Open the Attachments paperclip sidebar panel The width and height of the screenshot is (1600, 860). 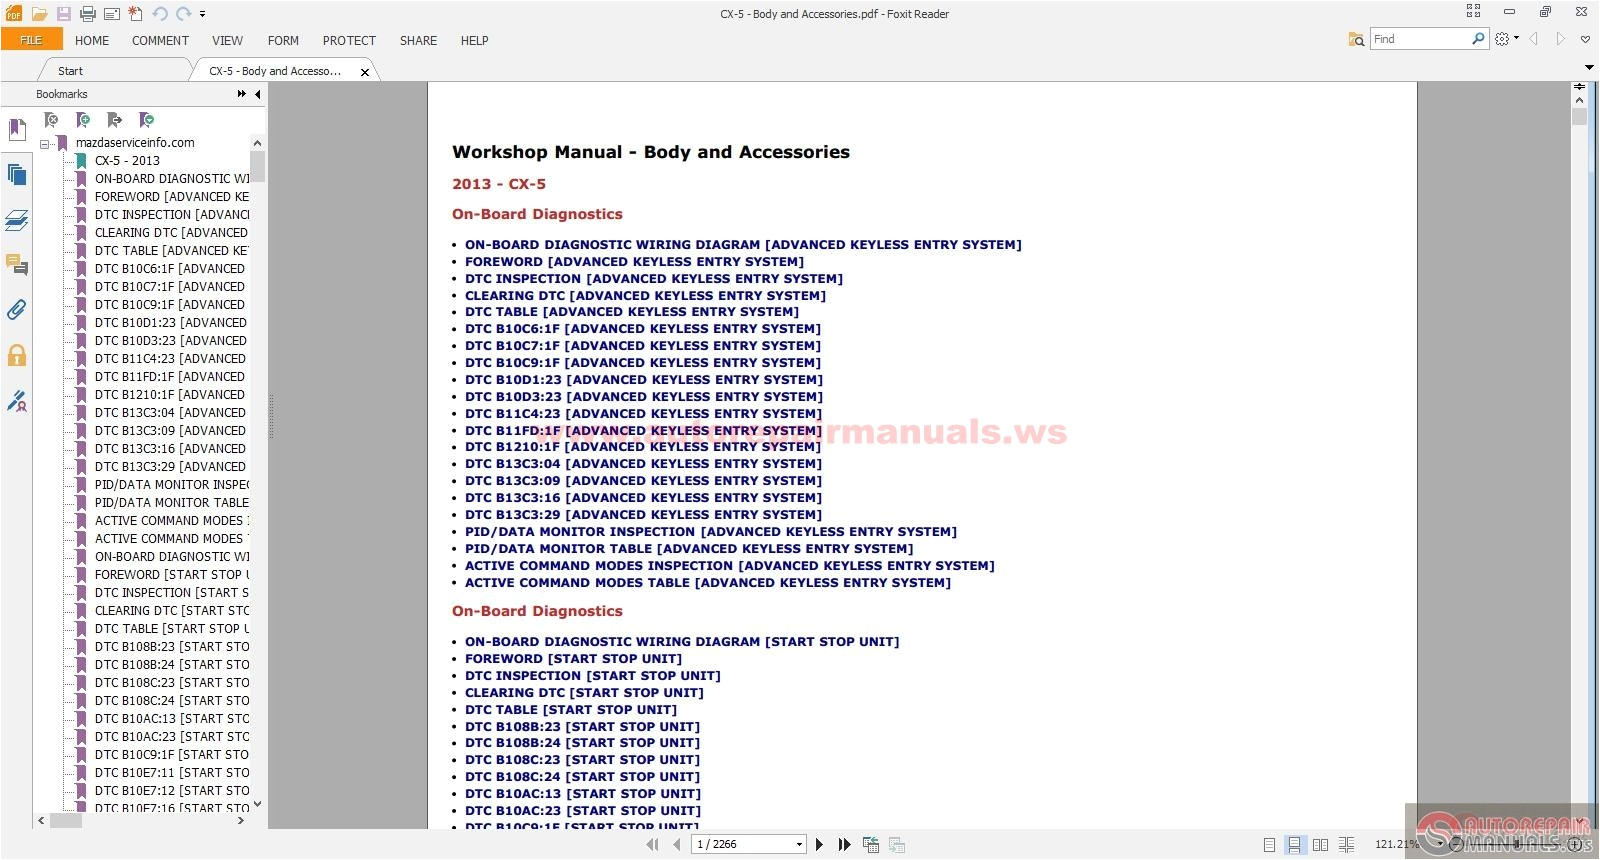(x=17, y=310)
